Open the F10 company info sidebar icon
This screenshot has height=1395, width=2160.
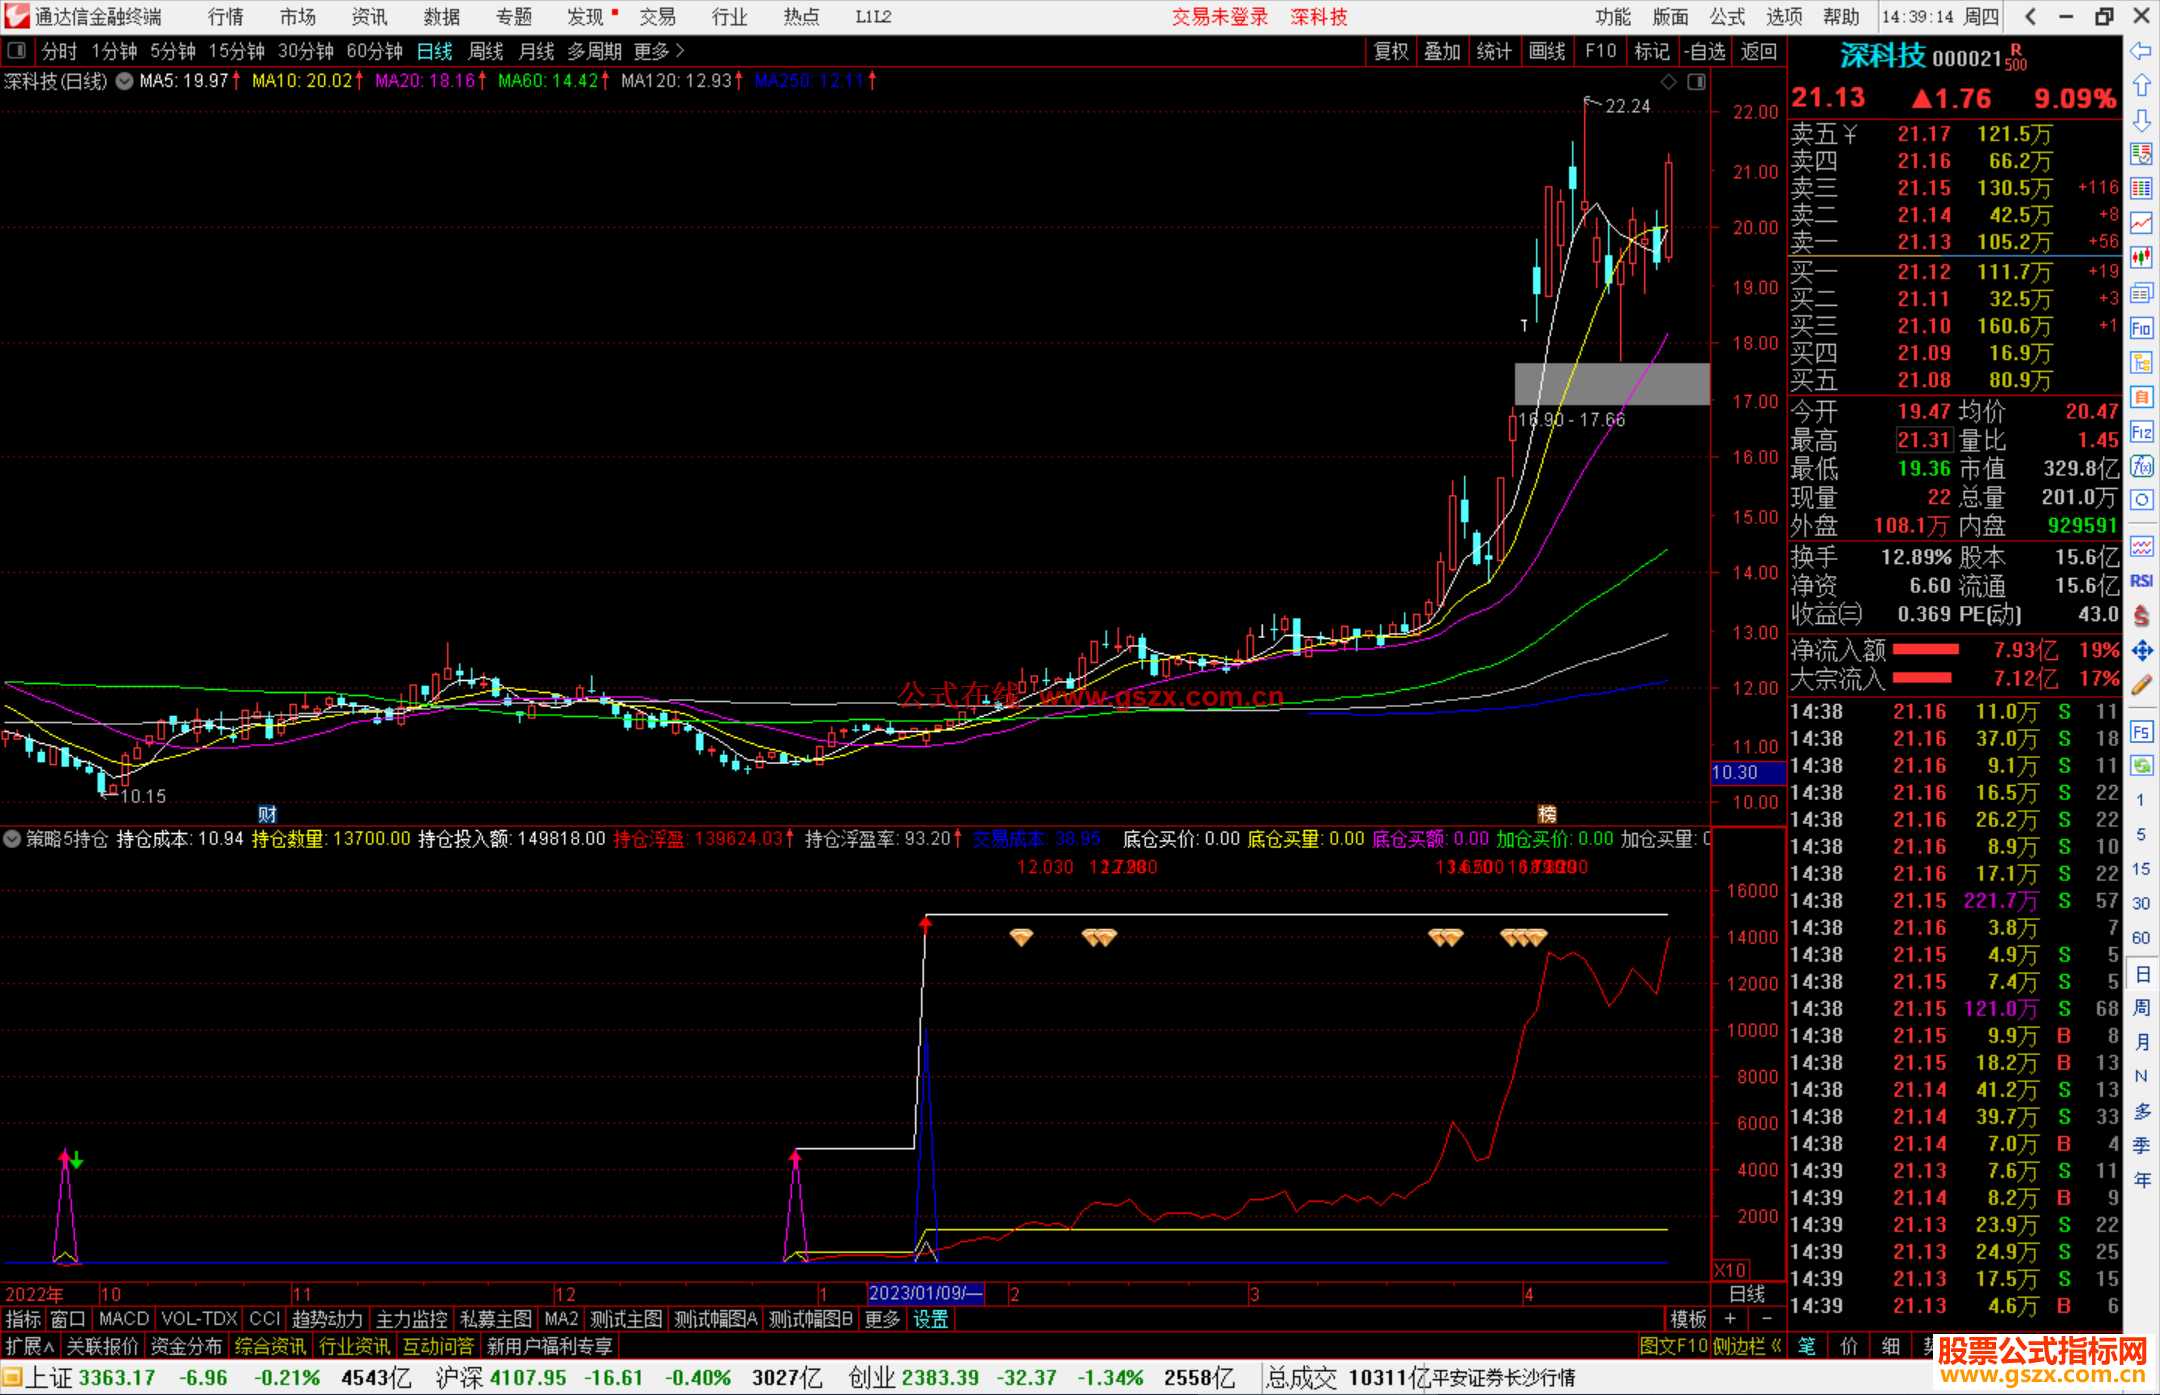tap(2141, 328)
